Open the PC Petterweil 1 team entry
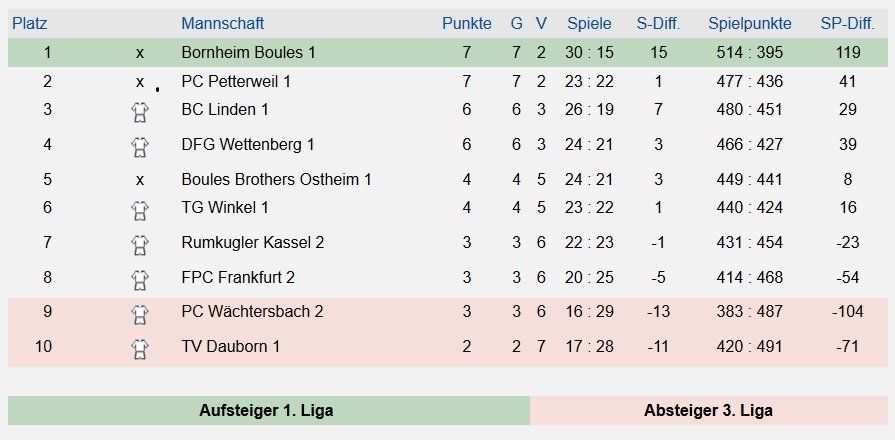The image size is (895, 440). 236,81
